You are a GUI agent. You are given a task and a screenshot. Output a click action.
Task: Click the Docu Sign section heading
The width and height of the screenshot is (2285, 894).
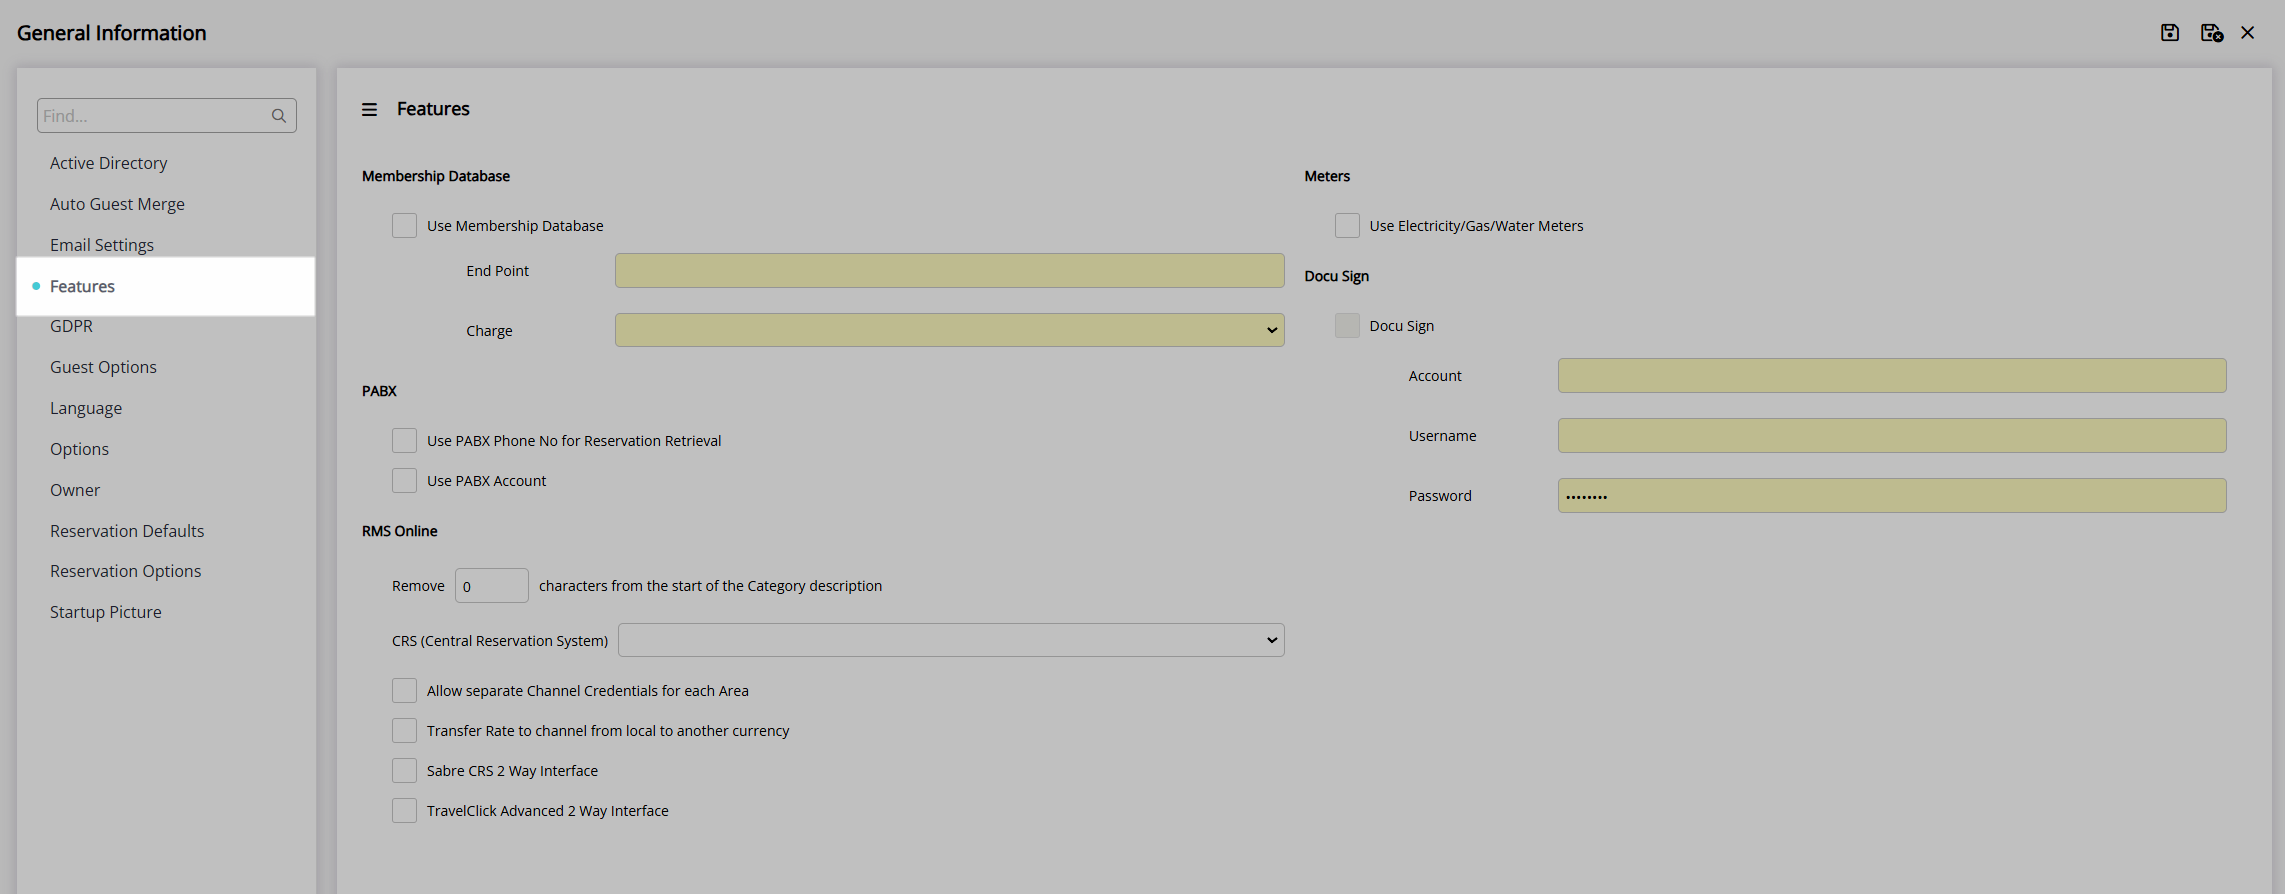[1337, 276]
